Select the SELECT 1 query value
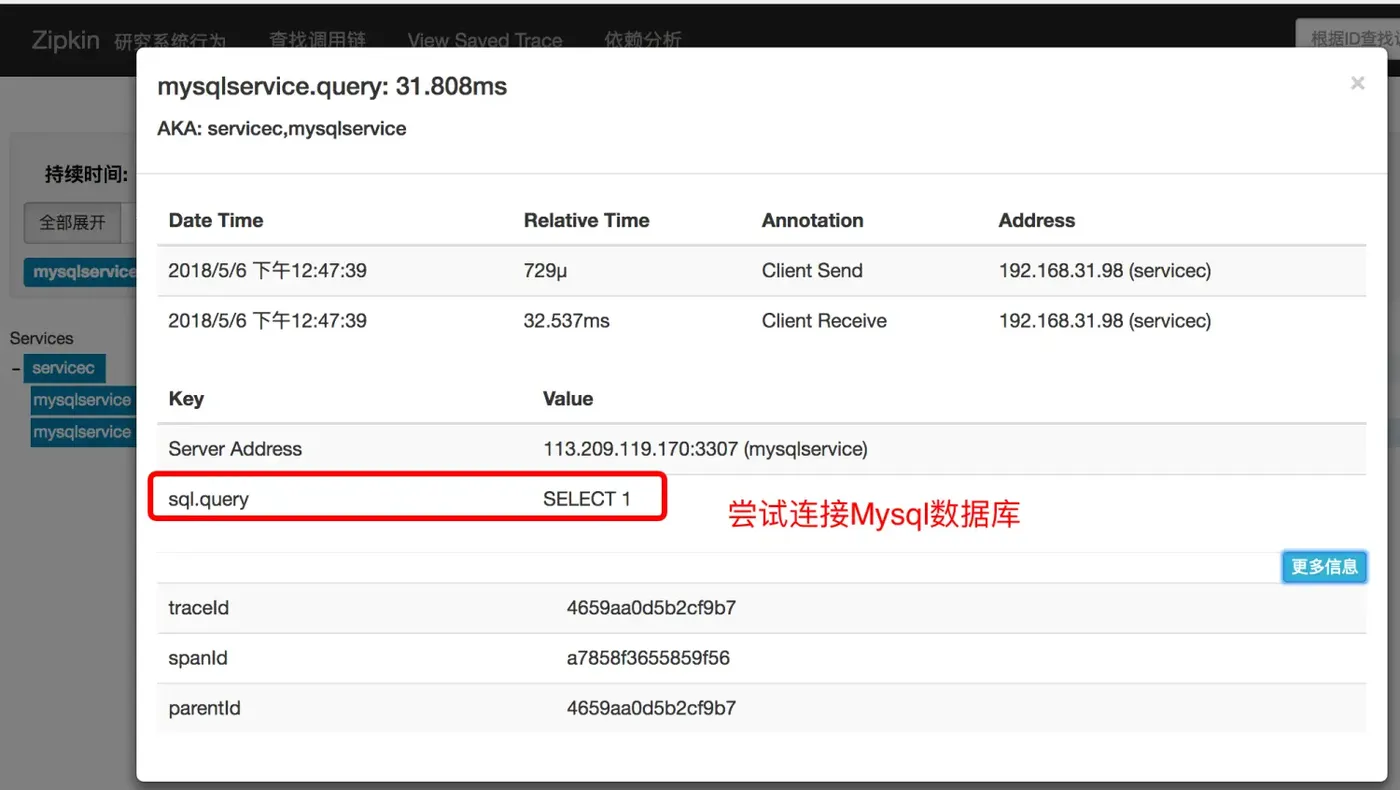Screen dimensions: 1400x790 tap(587, 499)
